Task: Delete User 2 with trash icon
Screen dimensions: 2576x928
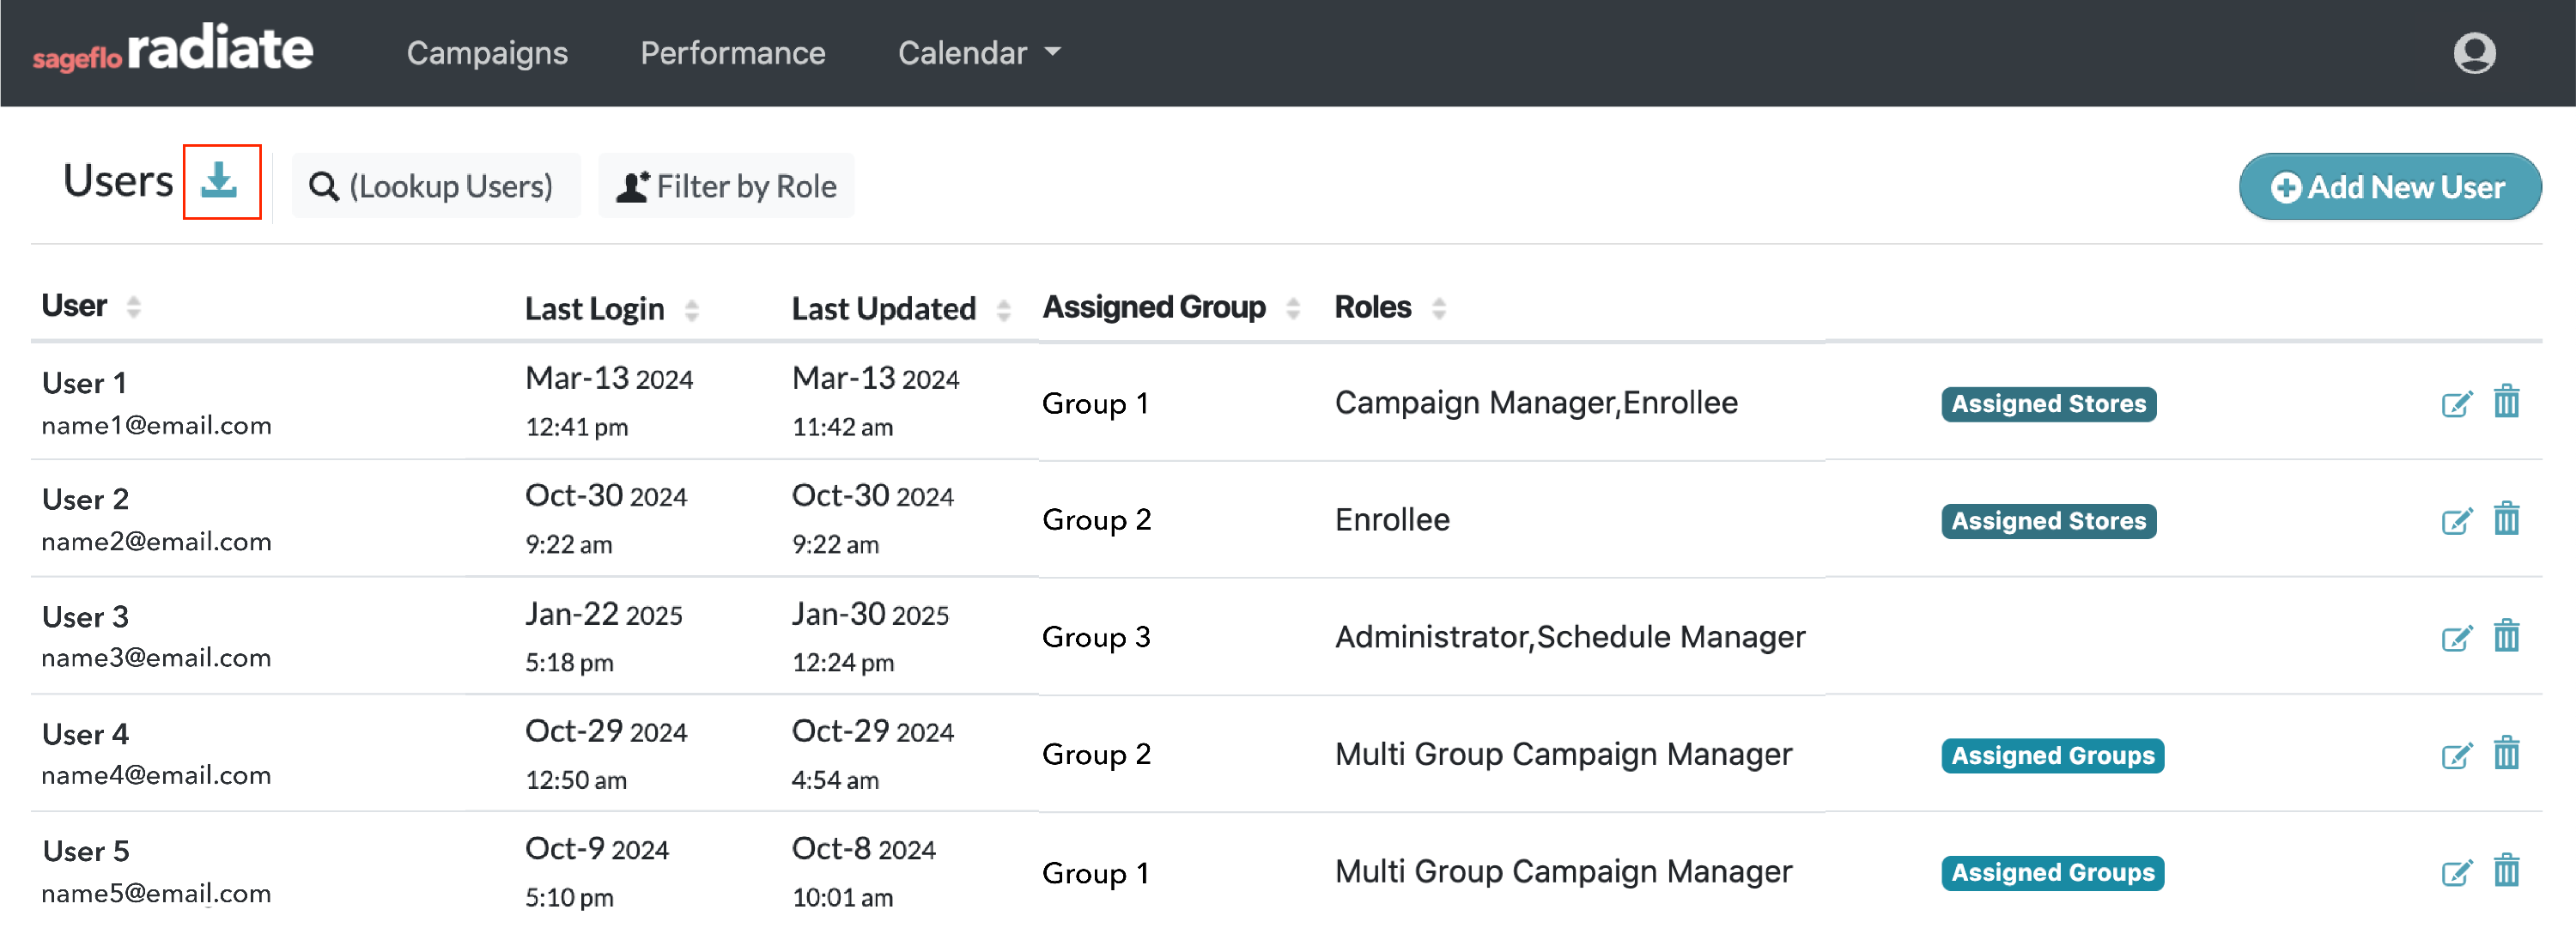Action: click(x=2506, y=520)
